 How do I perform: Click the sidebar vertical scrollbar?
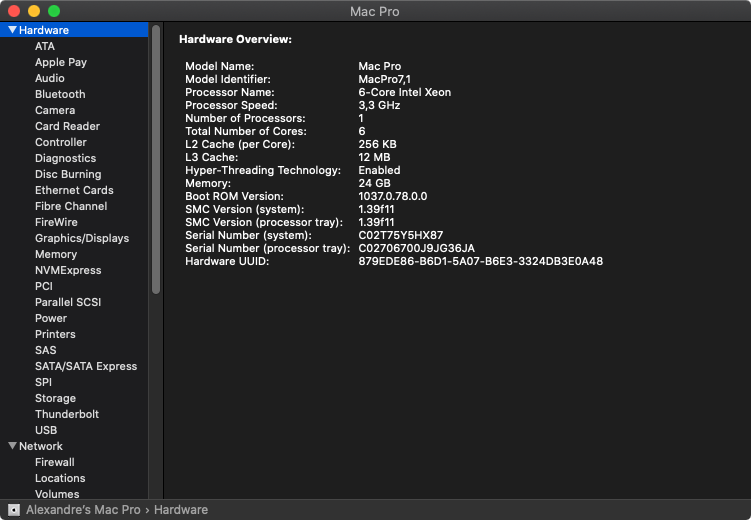[156, 160]
